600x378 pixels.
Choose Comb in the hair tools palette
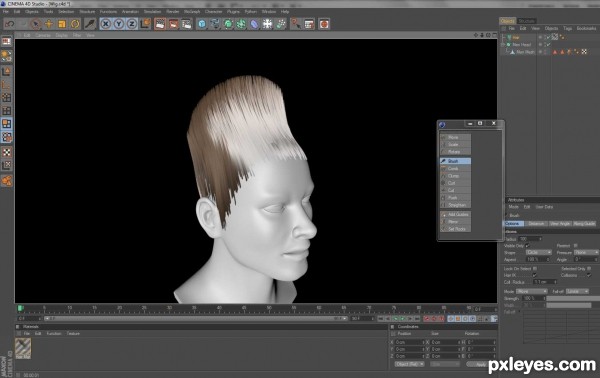click(455, 168)
